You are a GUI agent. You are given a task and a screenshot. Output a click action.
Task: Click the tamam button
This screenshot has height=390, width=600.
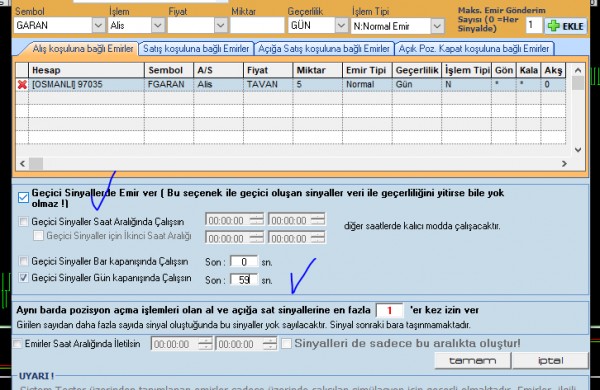coord(473,361)
